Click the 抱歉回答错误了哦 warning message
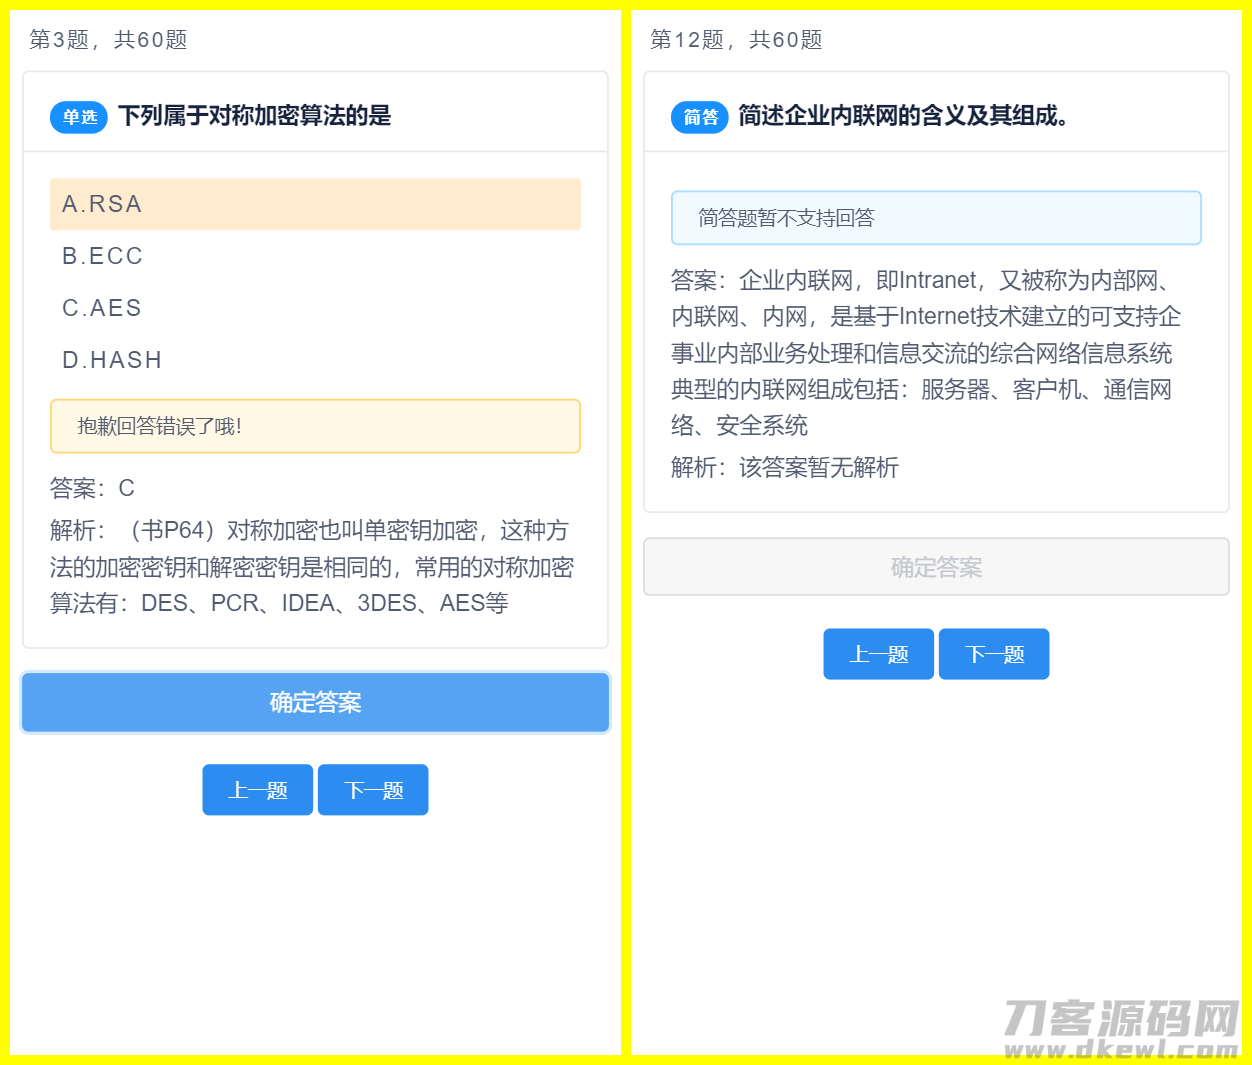The height and width of the screenshot is (1065, 1252). pyautogui.click(x=315, y=426)
